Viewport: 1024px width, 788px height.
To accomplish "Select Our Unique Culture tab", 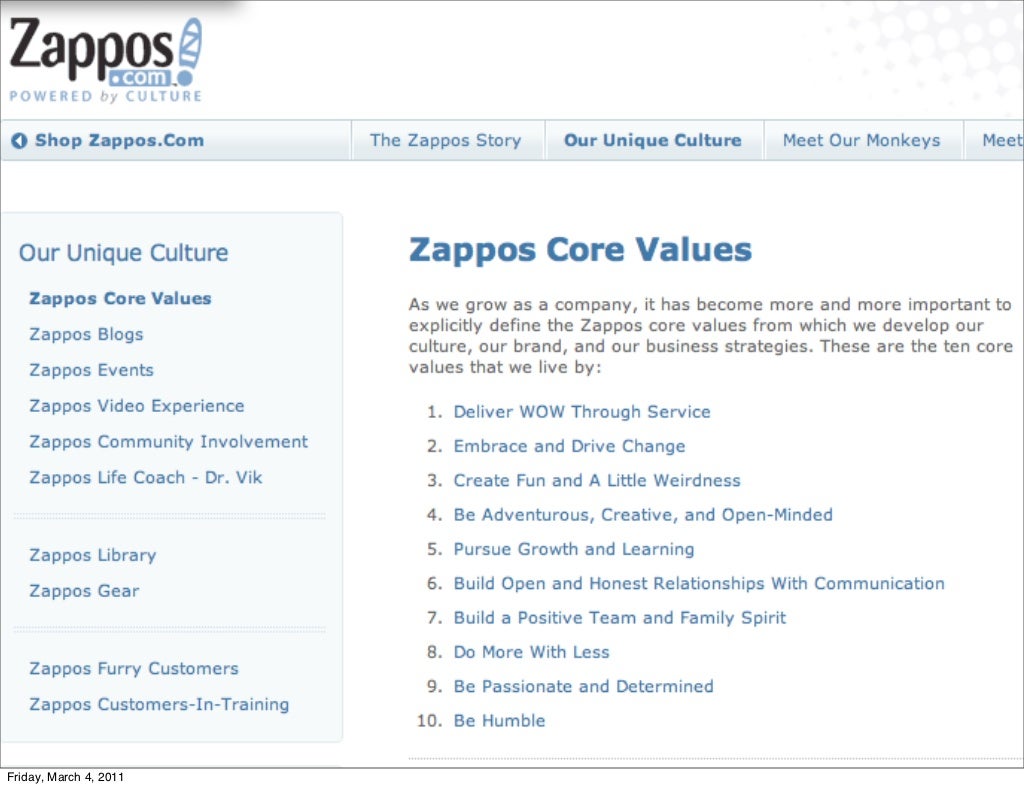I will (x=652, y=140).
